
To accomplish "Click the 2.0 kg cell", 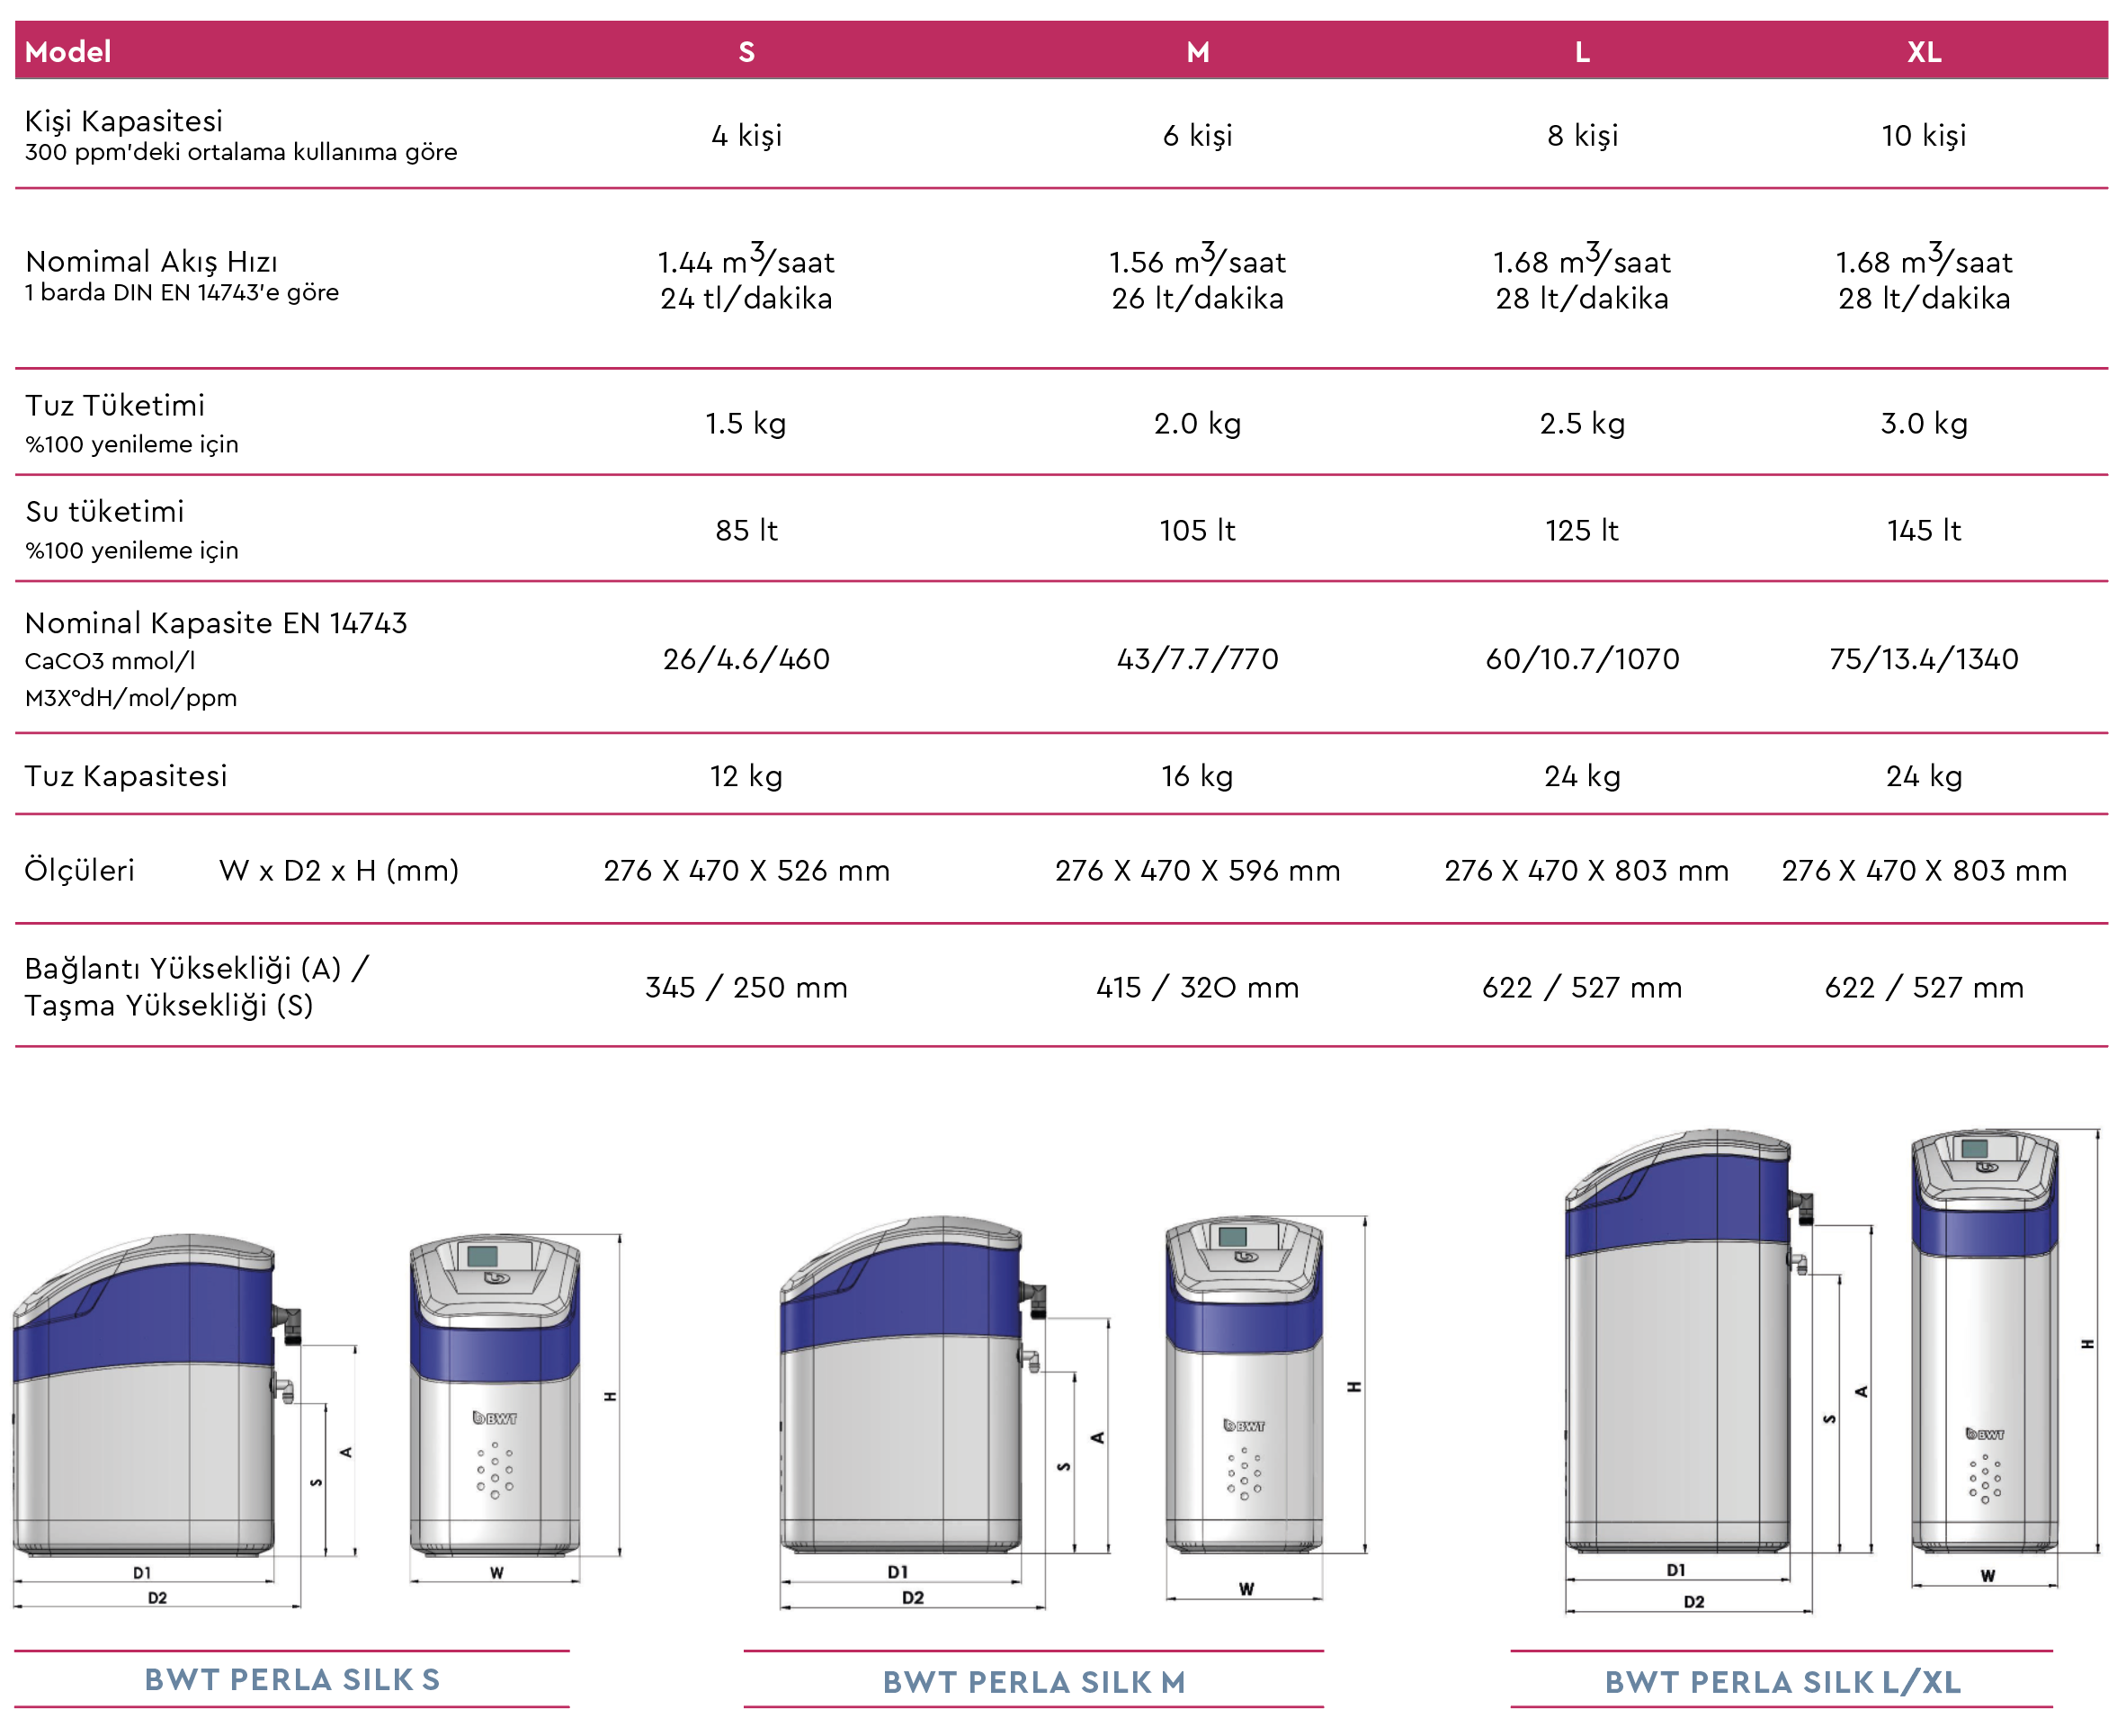I will (x=1197, y=423).
